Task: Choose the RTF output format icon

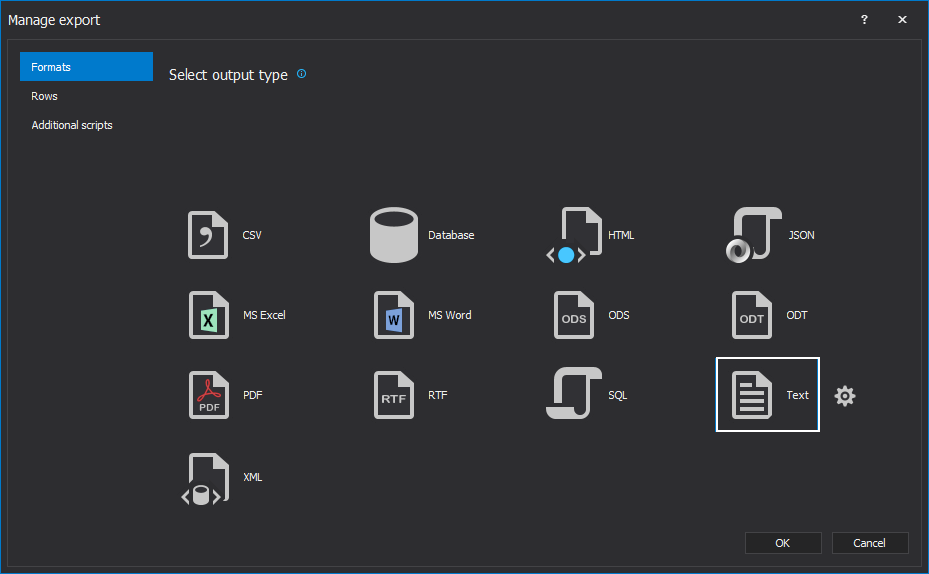Action: (x=393, y=395)
